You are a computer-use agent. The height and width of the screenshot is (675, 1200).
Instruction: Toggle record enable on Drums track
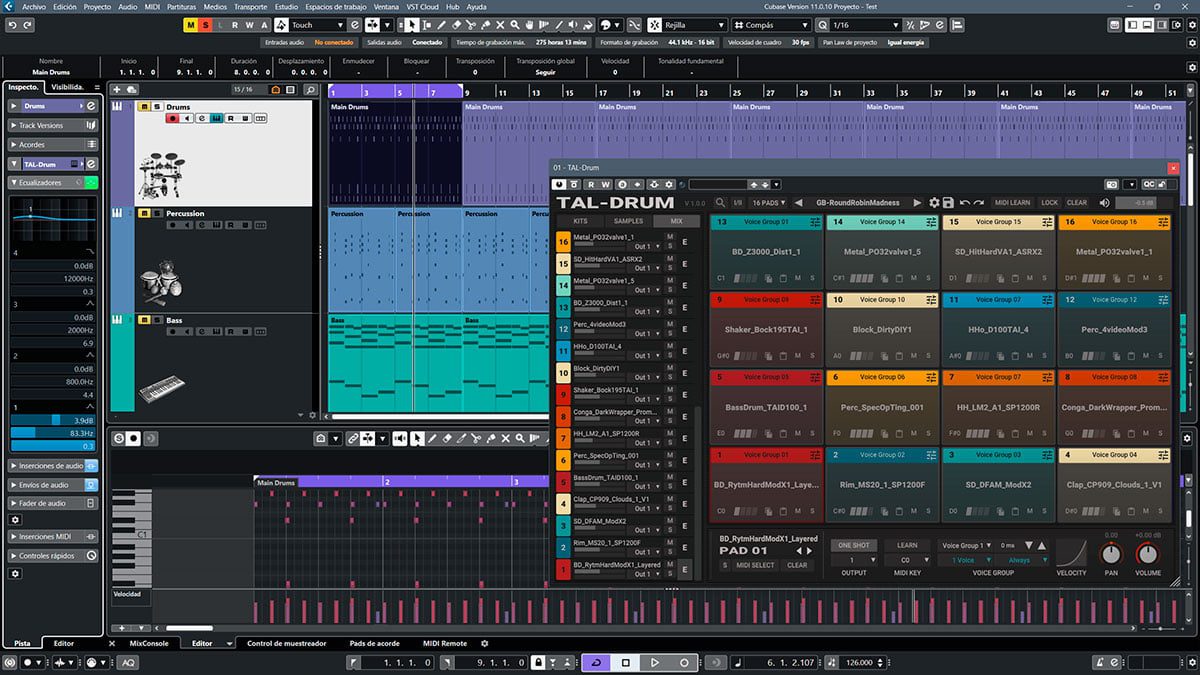(x=172, y=118)
